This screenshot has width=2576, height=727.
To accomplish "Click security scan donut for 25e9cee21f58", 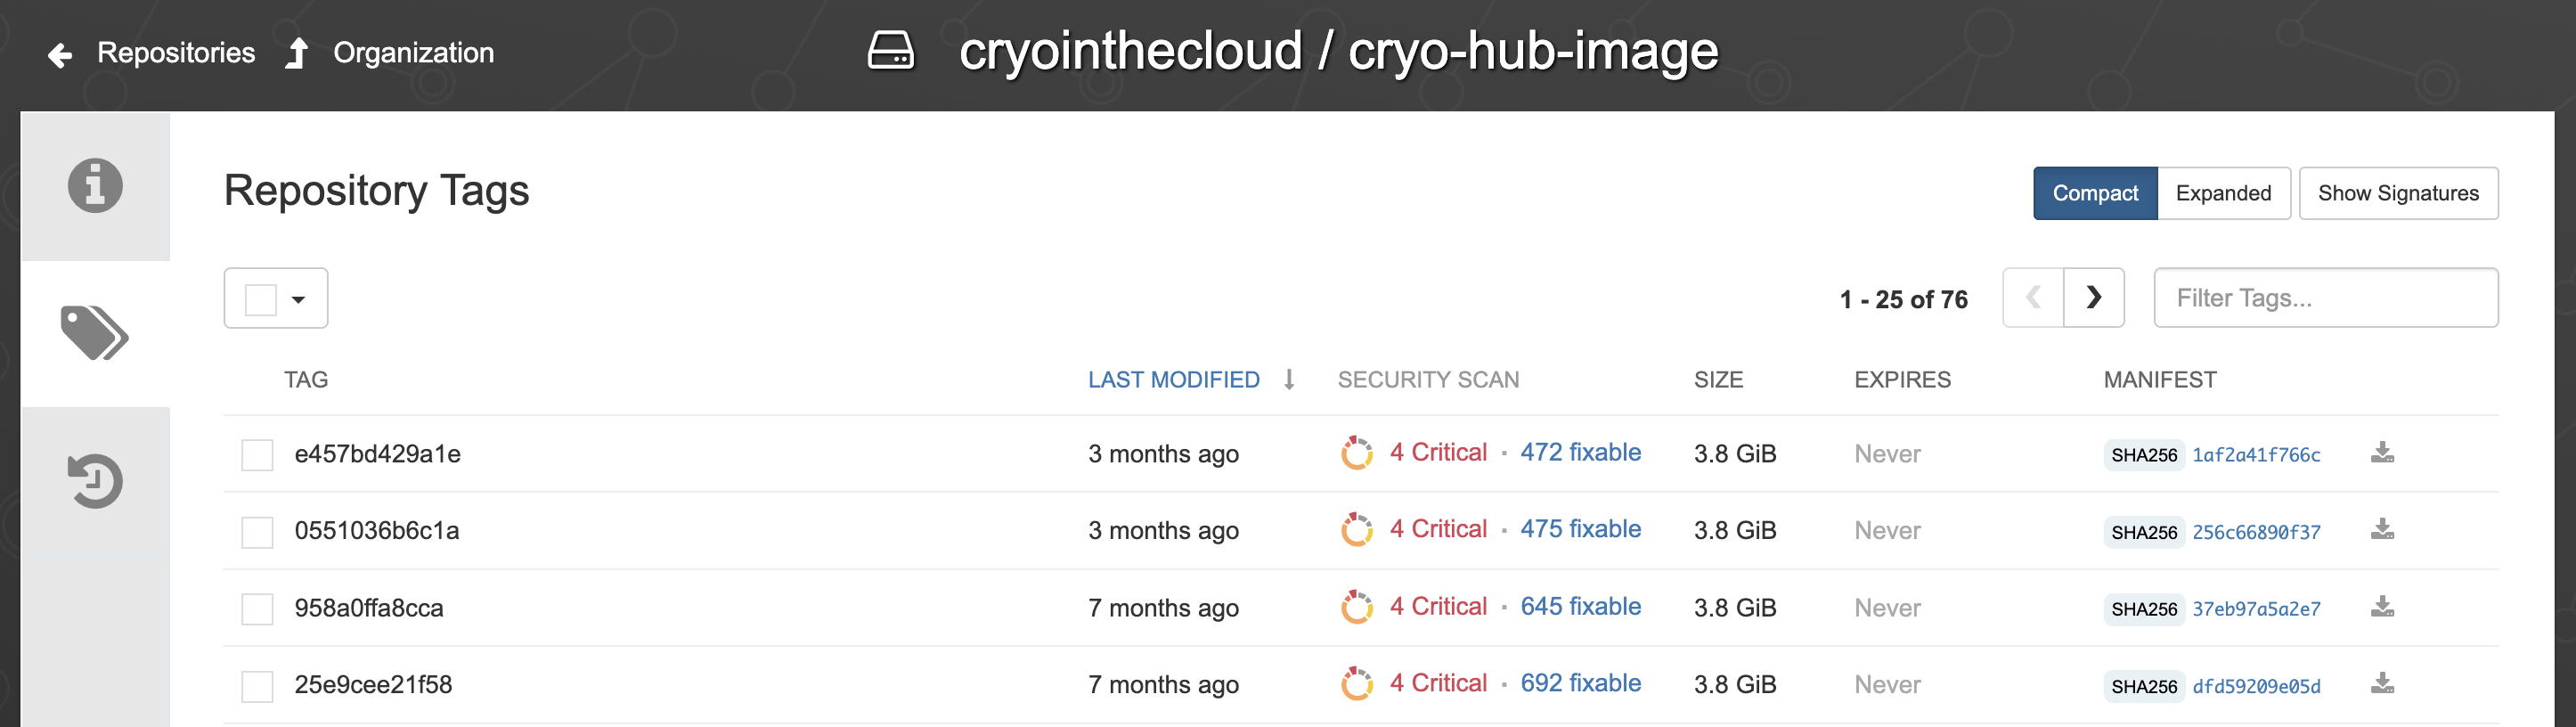I will pyautogui.click(x=1356, y=684).
